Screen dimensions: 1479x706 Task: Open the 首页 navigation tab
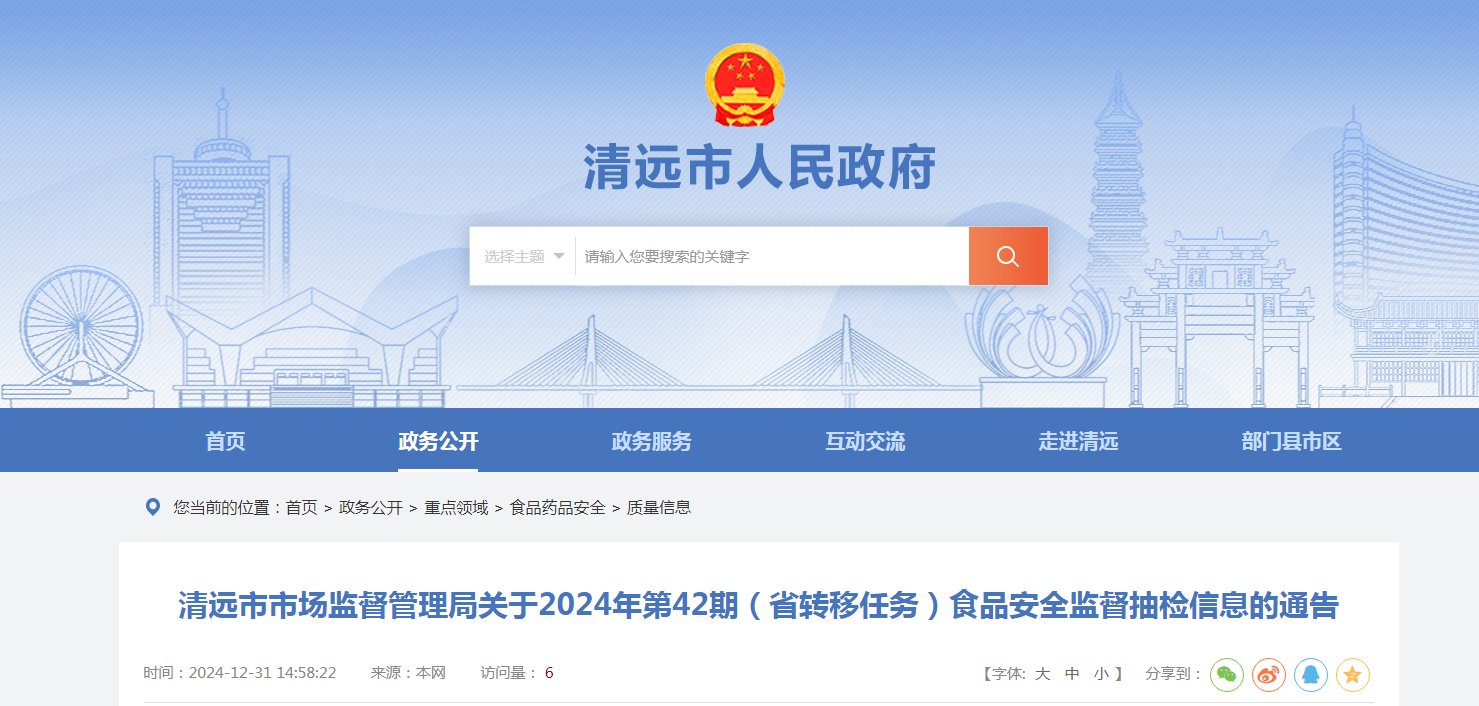(x=225, y=441)
